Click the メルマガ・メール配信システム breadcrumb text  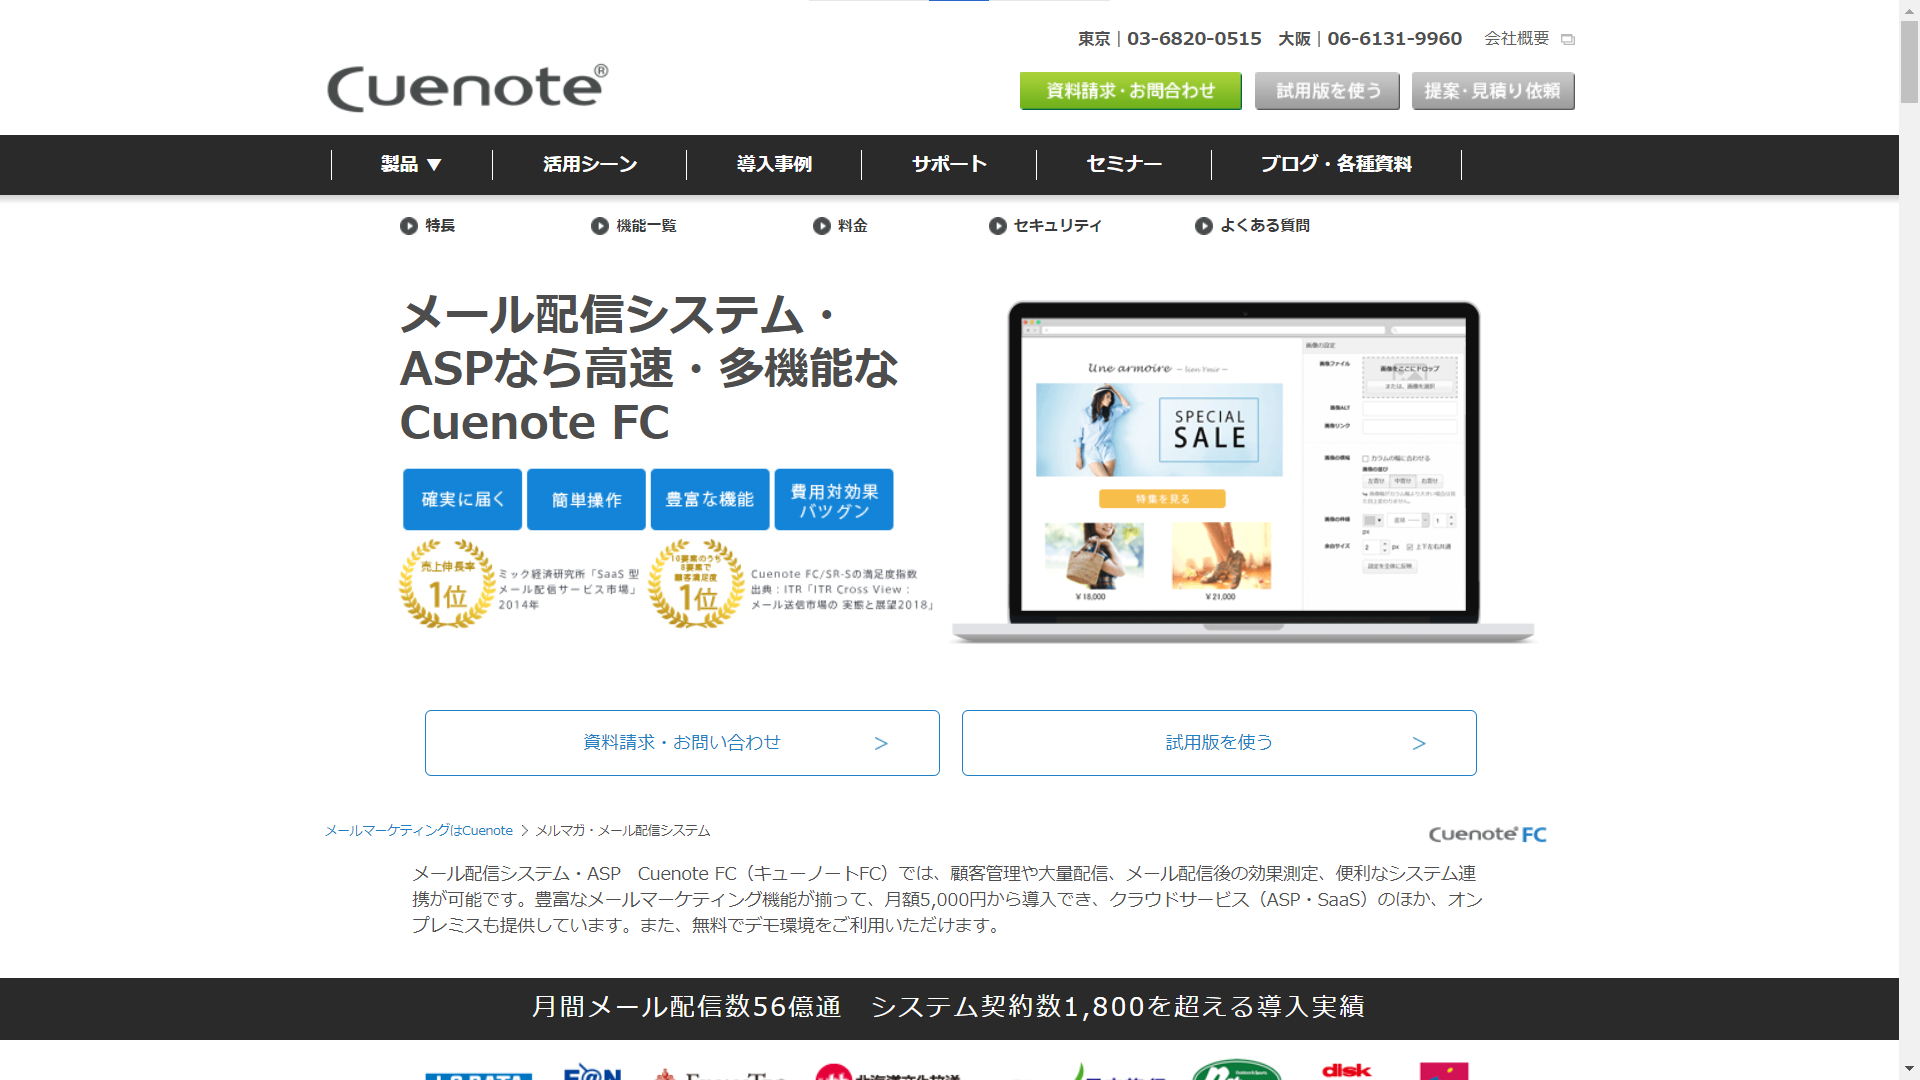[623, 831]
